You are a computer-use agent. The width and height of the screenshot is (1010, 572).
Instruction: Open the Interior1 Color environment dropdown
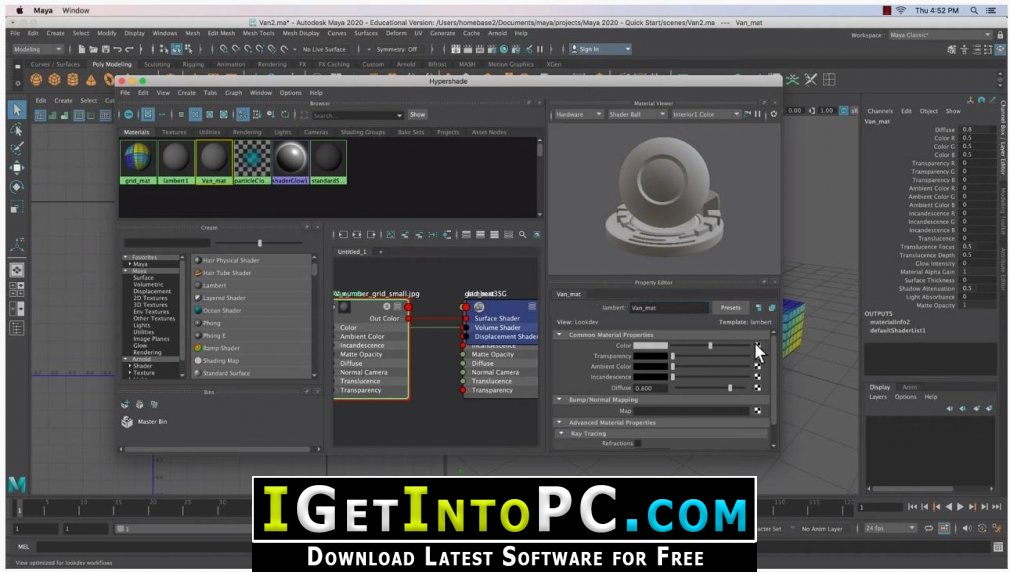pos(705,114)
